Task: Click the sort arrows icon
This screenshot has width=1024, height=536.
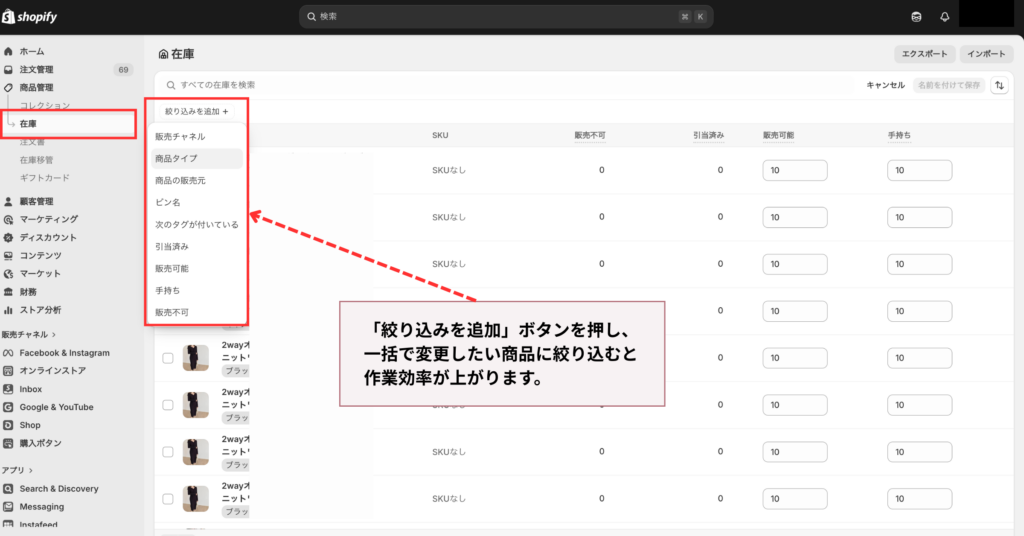Action: (x=999, y=85)
